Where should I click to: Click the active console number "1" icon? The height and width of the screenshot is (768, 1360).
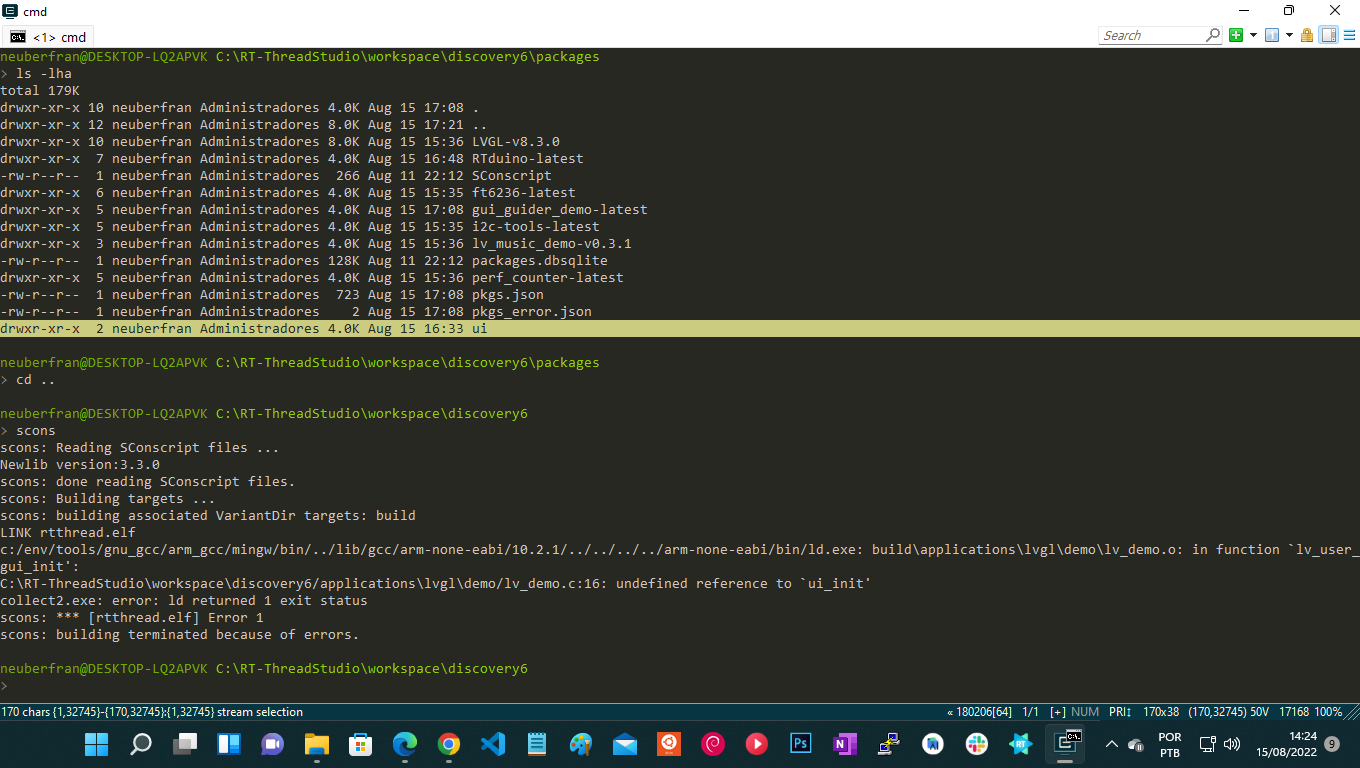click(x=1272, y=34)
